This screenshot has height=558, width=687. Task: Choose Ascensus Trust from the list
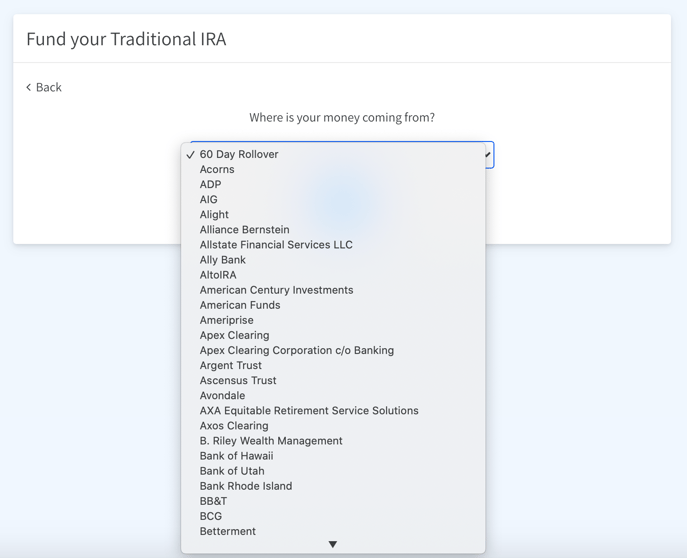tap(333, 381)
